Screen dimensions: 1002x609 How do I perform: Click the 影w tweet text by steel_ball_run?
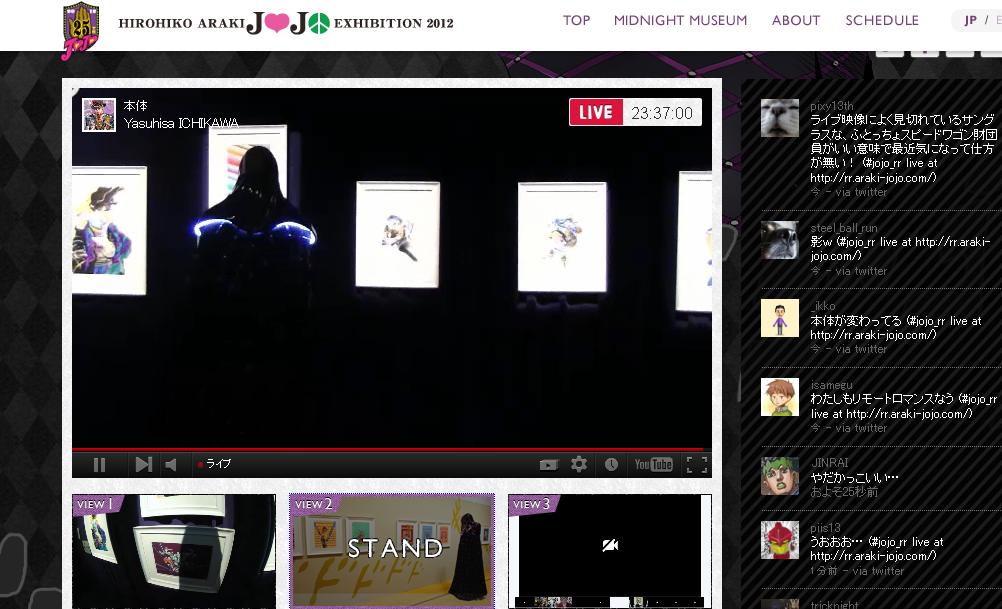pyautogui.click(x=900, y=249)
